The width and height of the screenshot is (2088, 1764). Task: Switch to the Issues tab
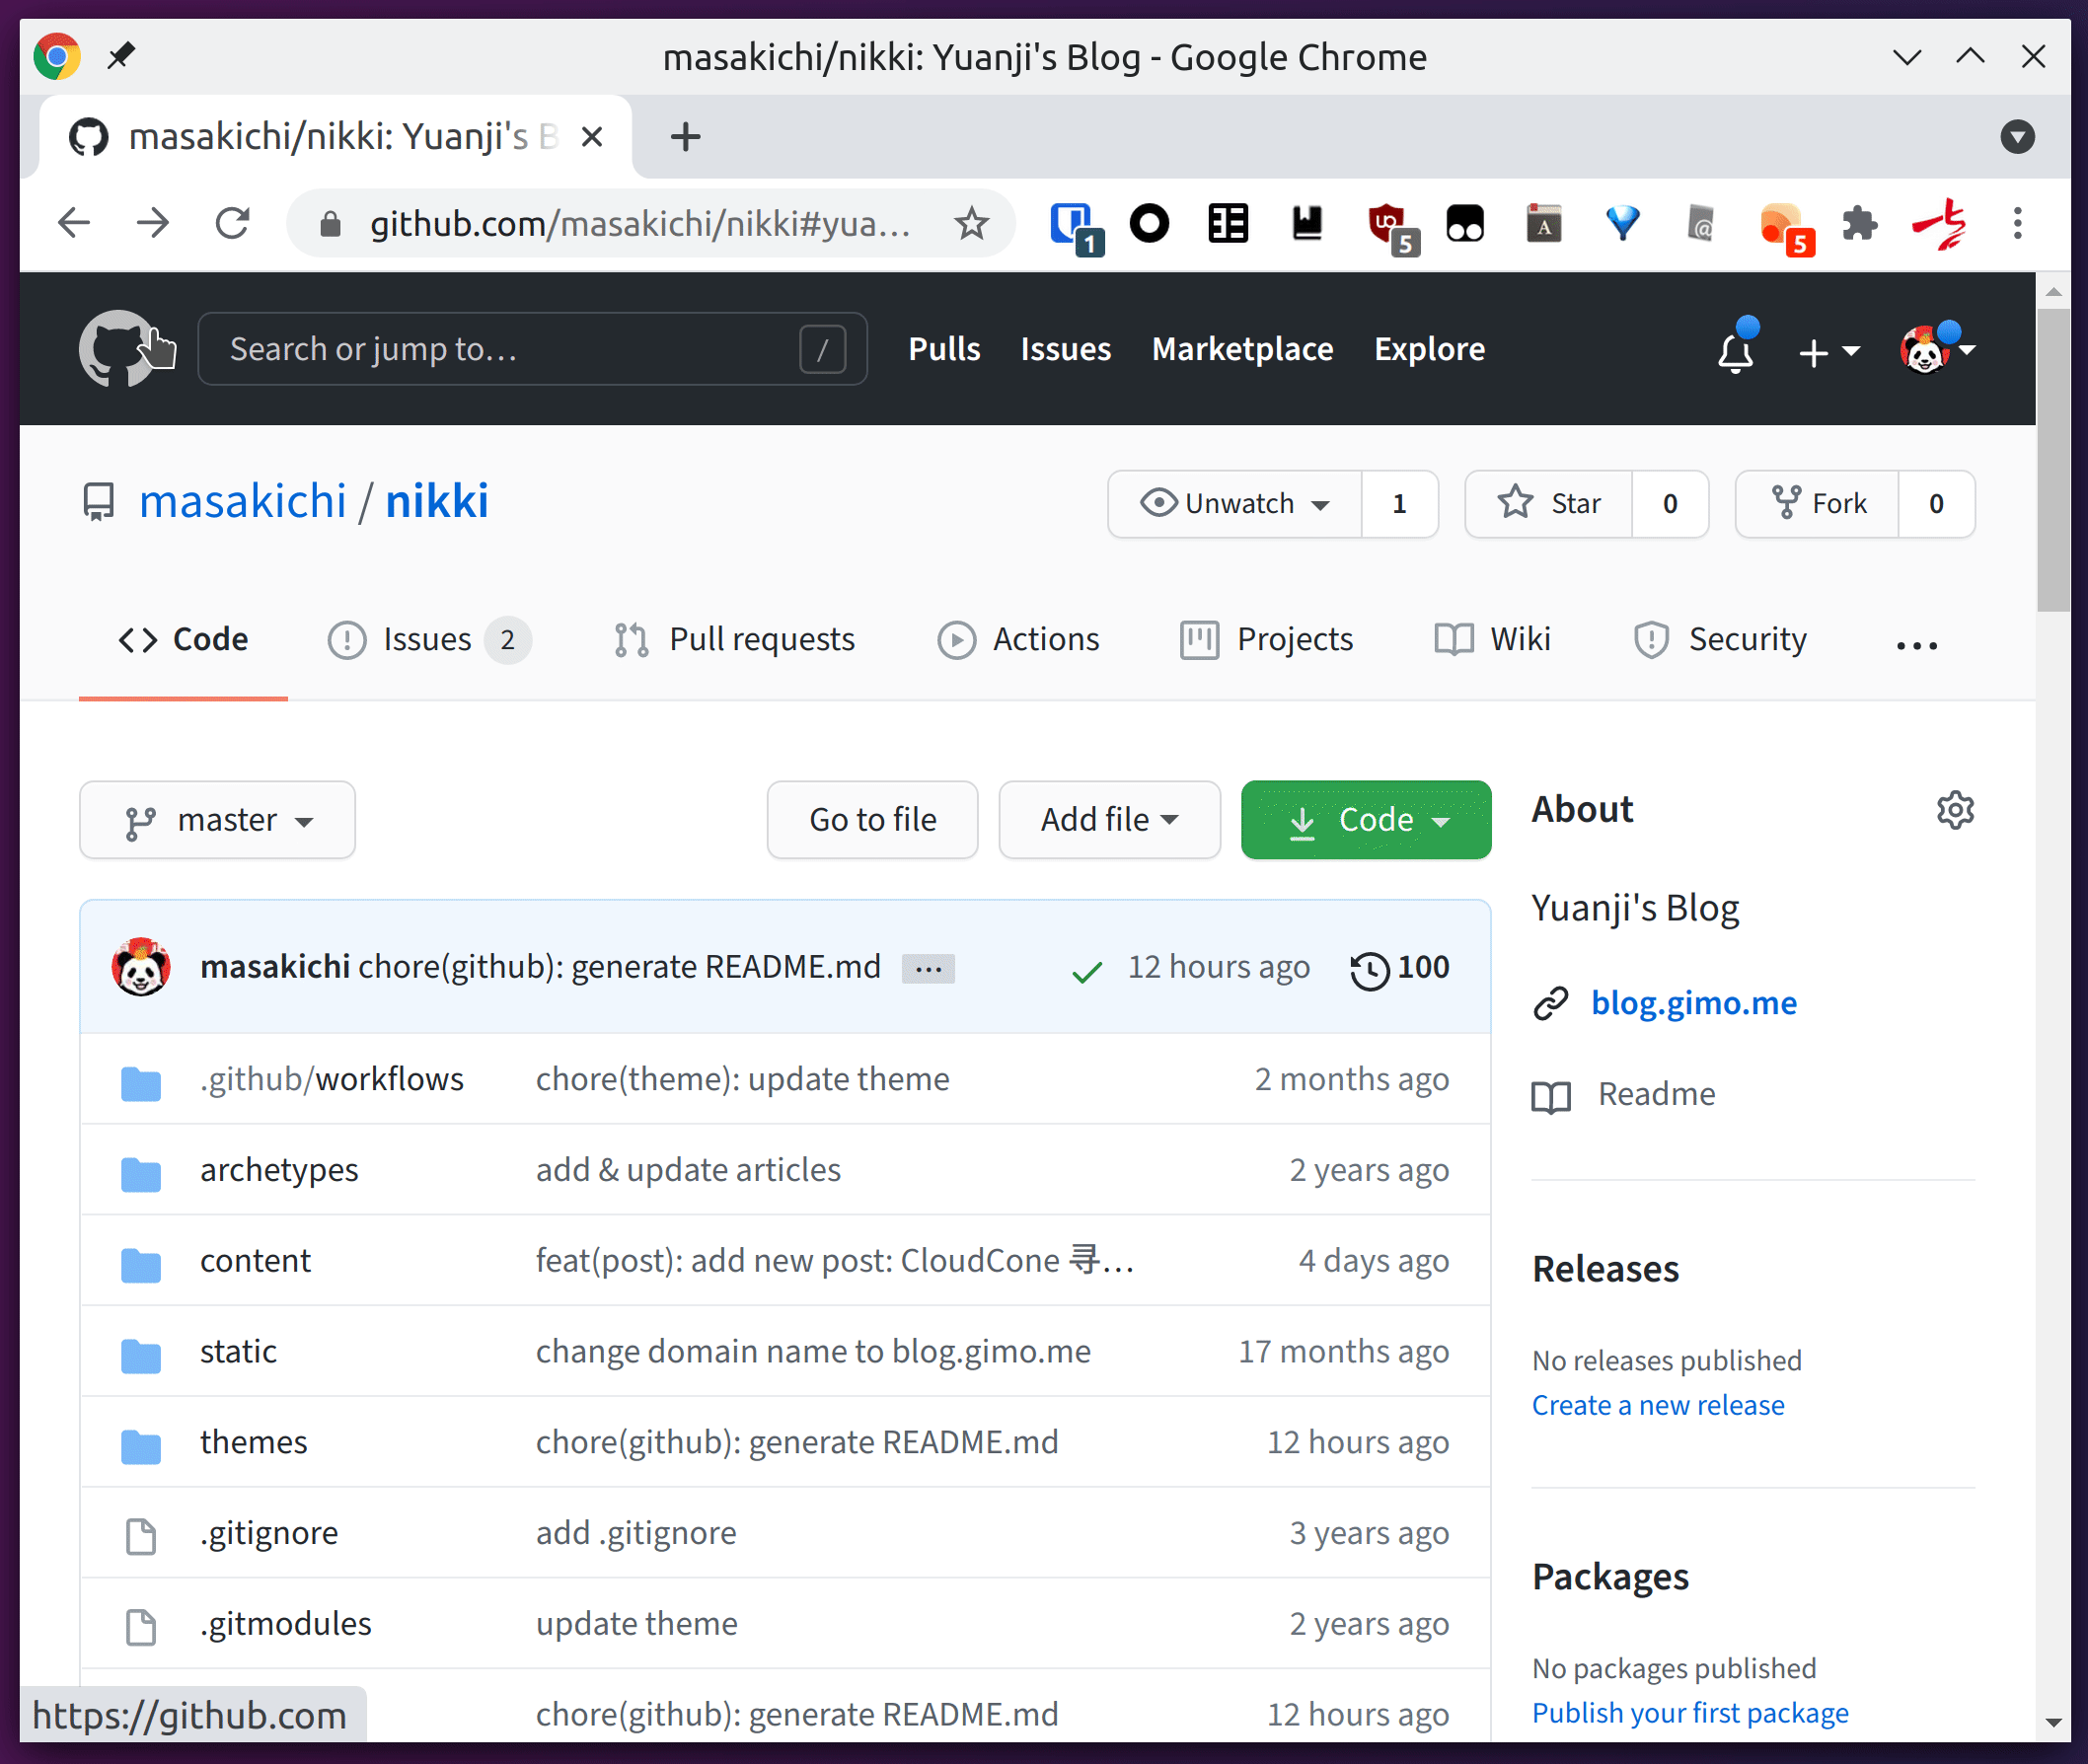point(427,640)
